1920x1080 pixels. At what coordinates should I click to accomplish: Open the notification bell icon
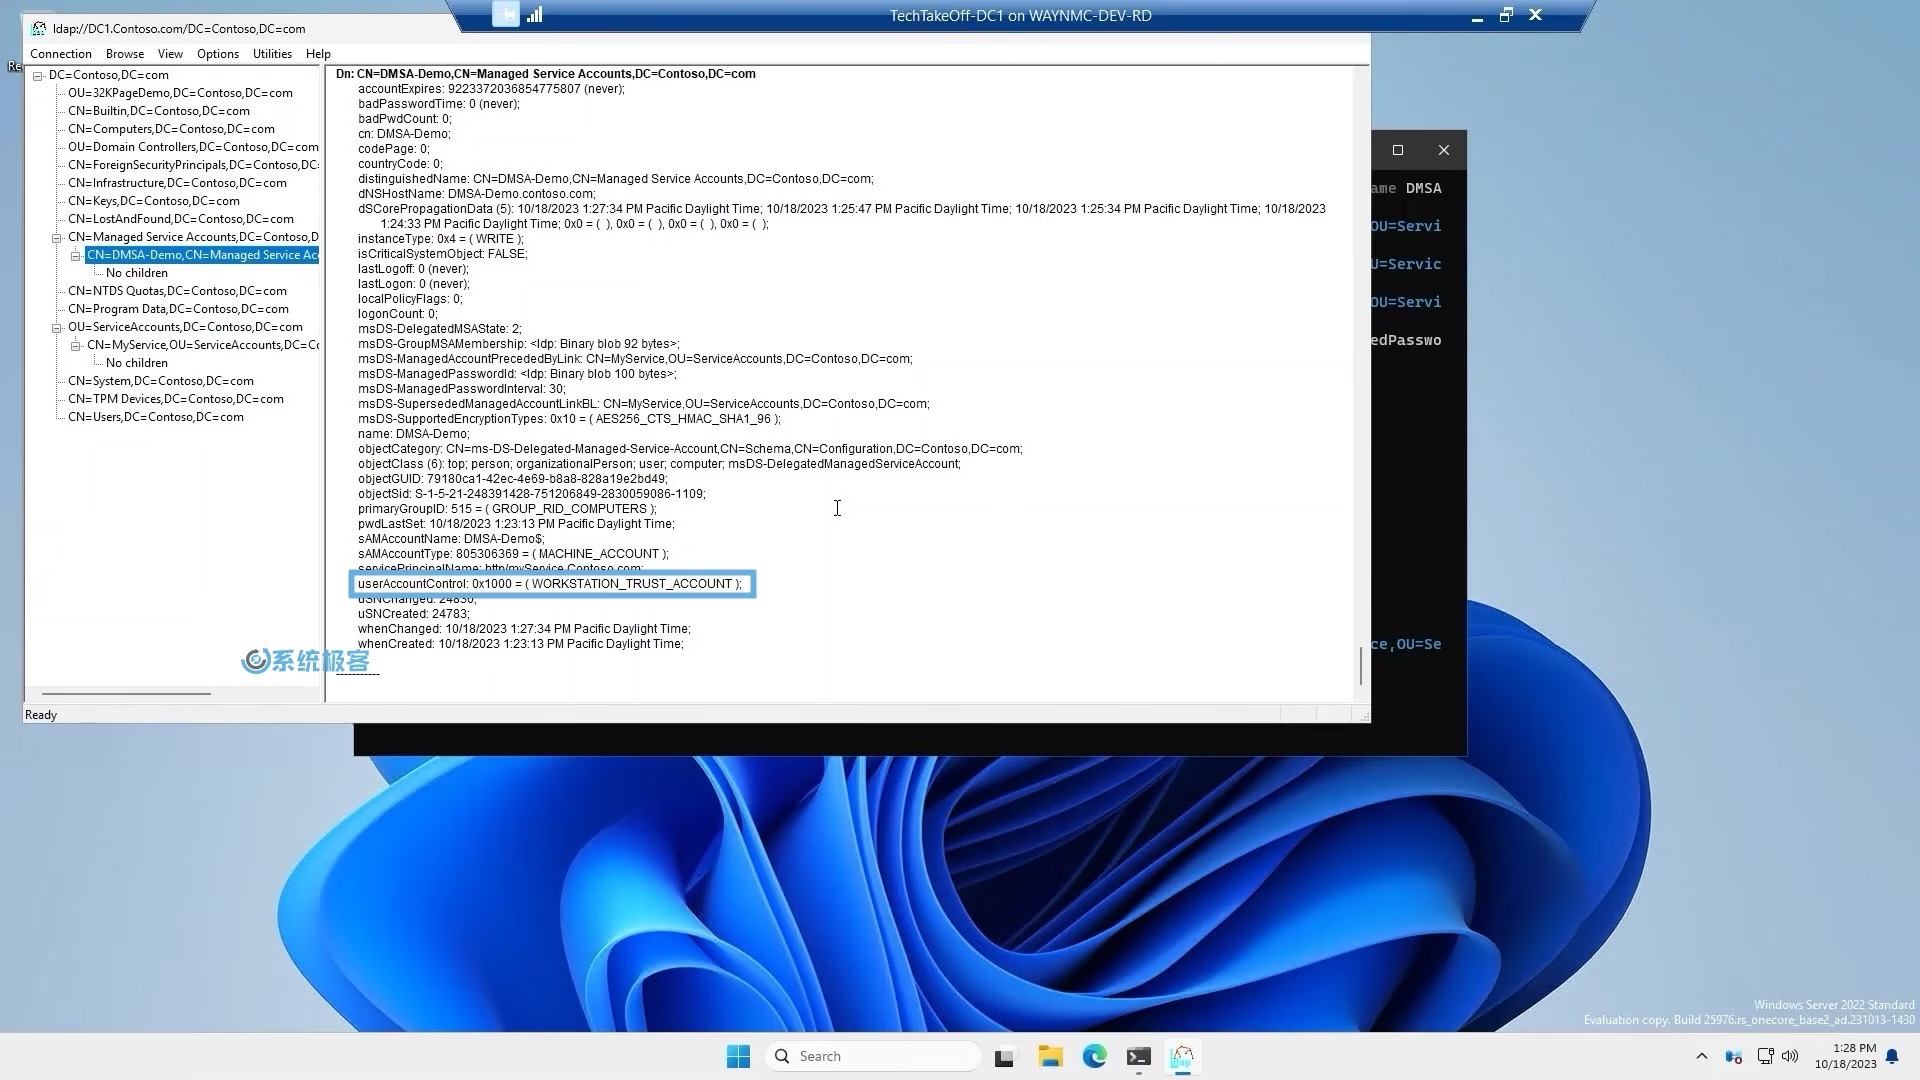click(1892, 1056)
